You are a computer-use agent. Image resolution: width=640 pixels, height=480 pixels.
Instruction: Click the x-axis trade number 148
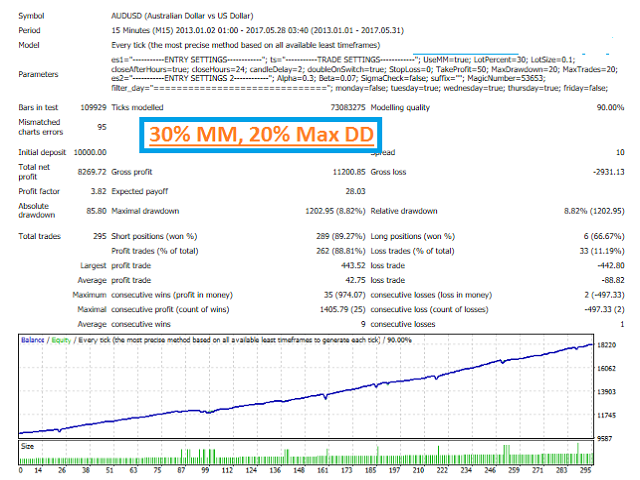299,471
